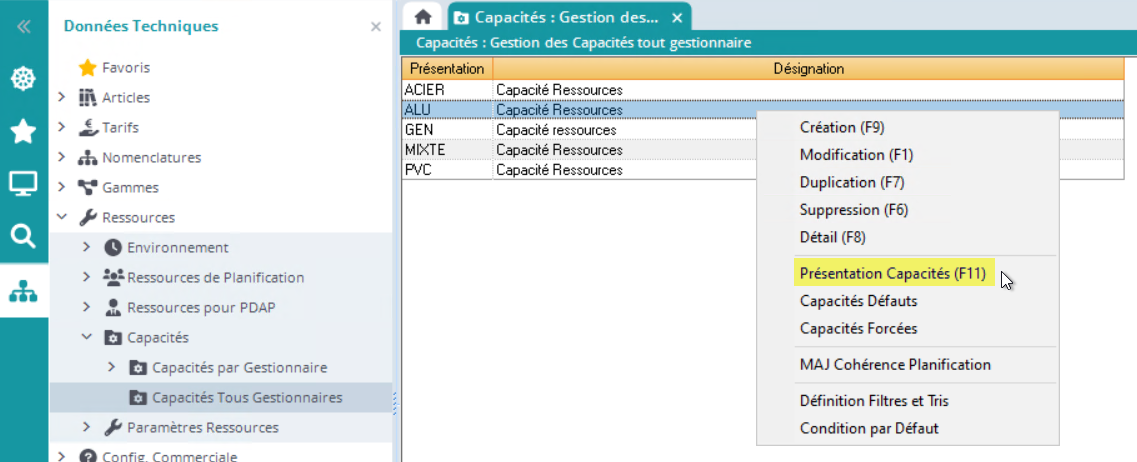Expand the Nomenclatures tree arrow
Screen dimensions: 1137x462
(62, 157)
